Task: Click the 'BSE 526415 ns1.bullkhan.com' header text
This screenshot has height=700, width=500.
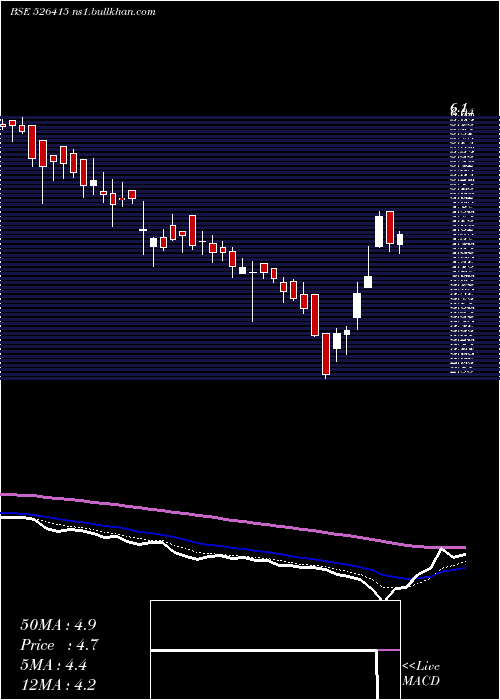Action: tap(83, 12)
